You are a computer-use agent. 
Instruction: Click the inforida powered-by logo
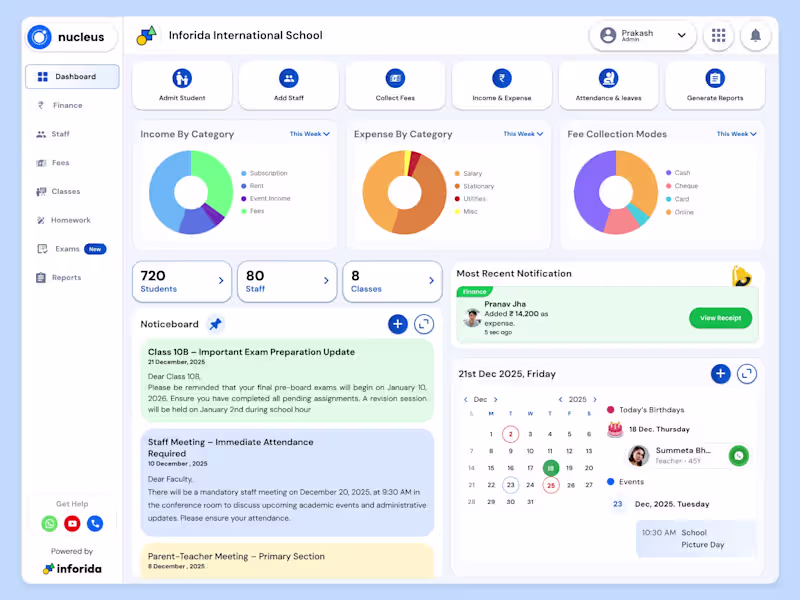72,568
